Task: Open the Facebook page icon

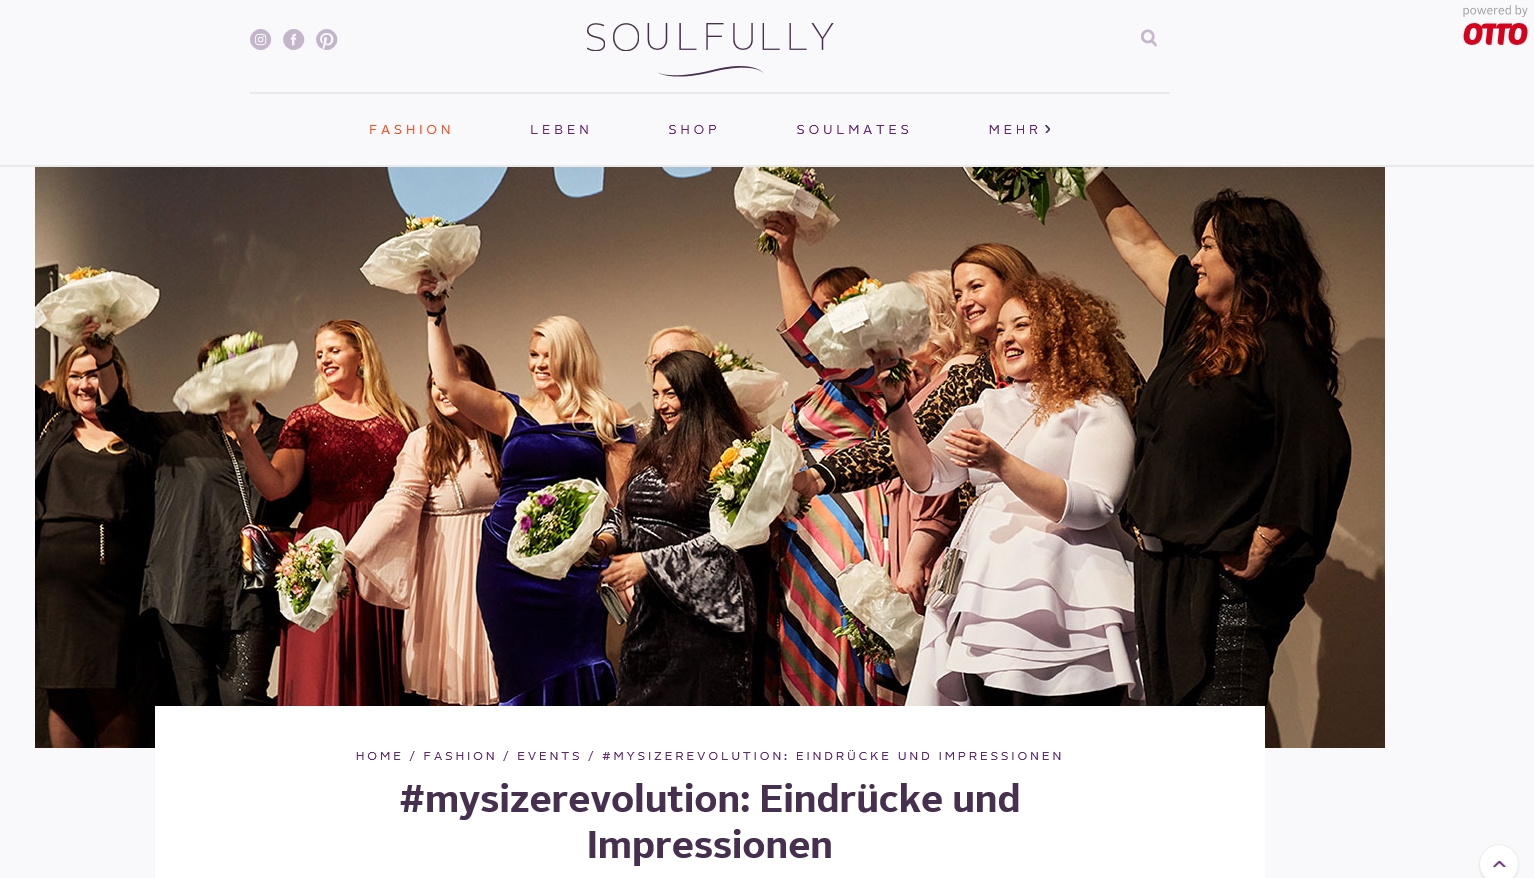Action: 293,40
